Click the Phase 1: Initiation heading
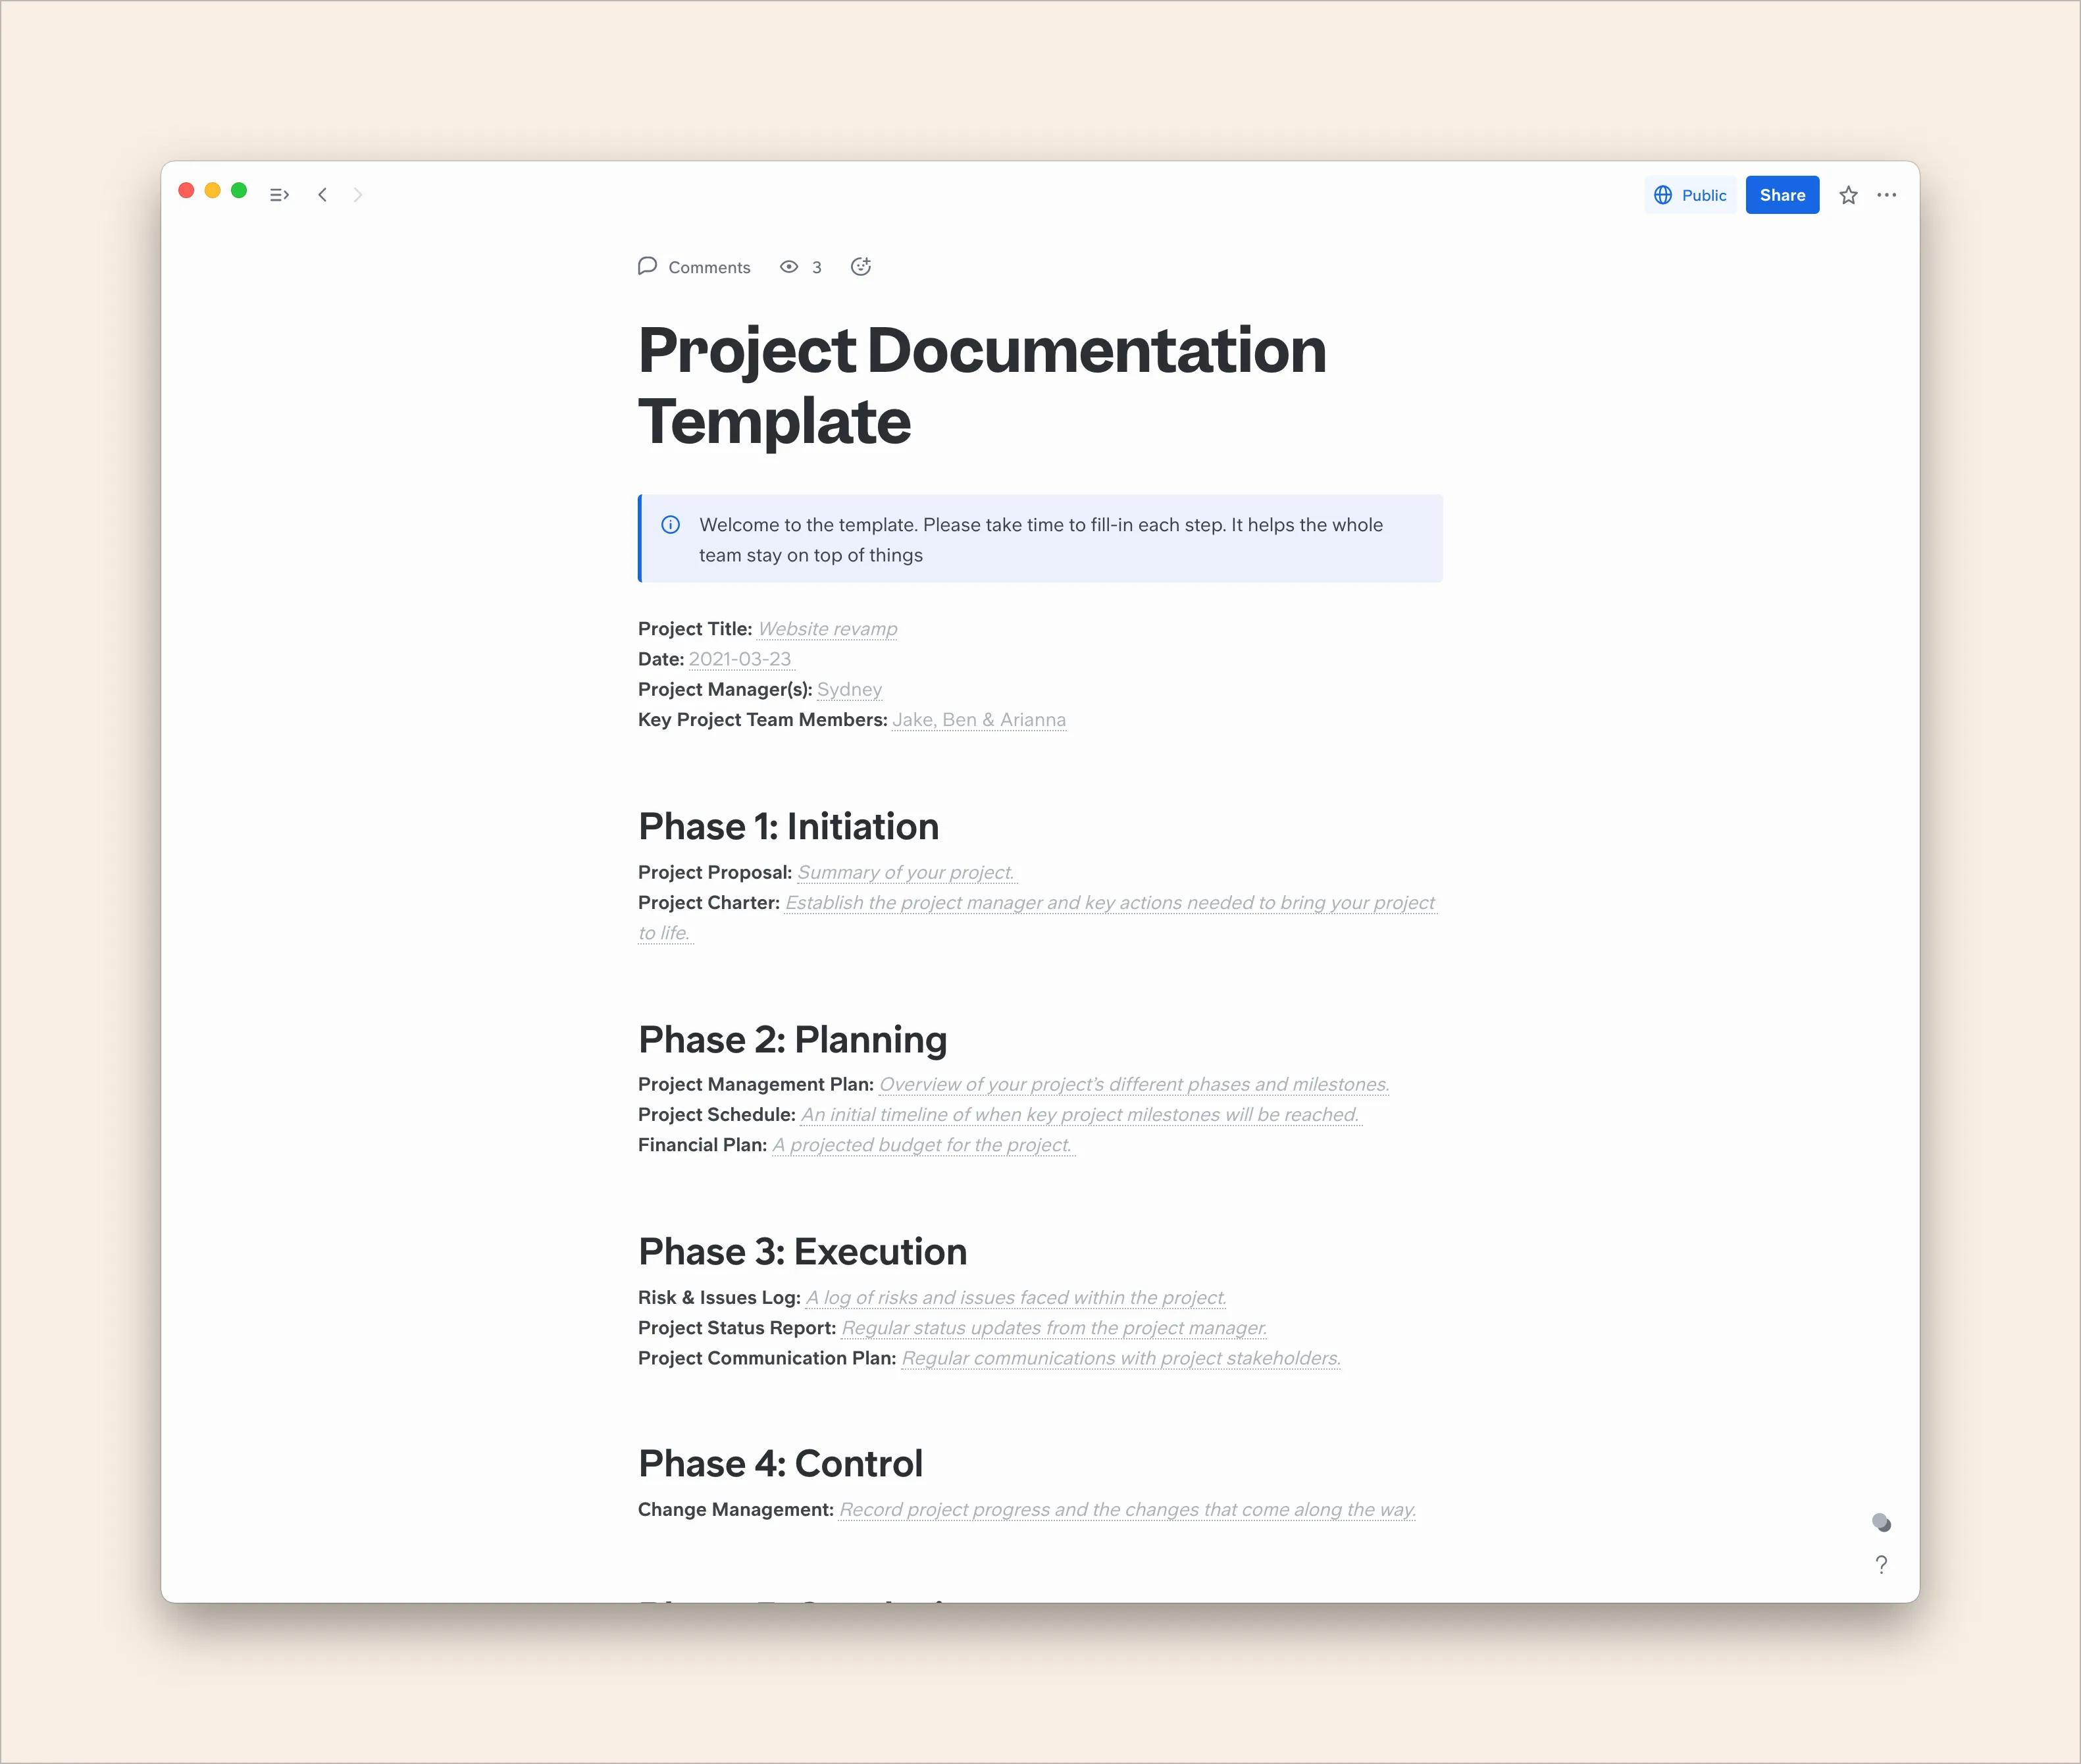This screenshot has width=2081, height=1764. [788, 827]
